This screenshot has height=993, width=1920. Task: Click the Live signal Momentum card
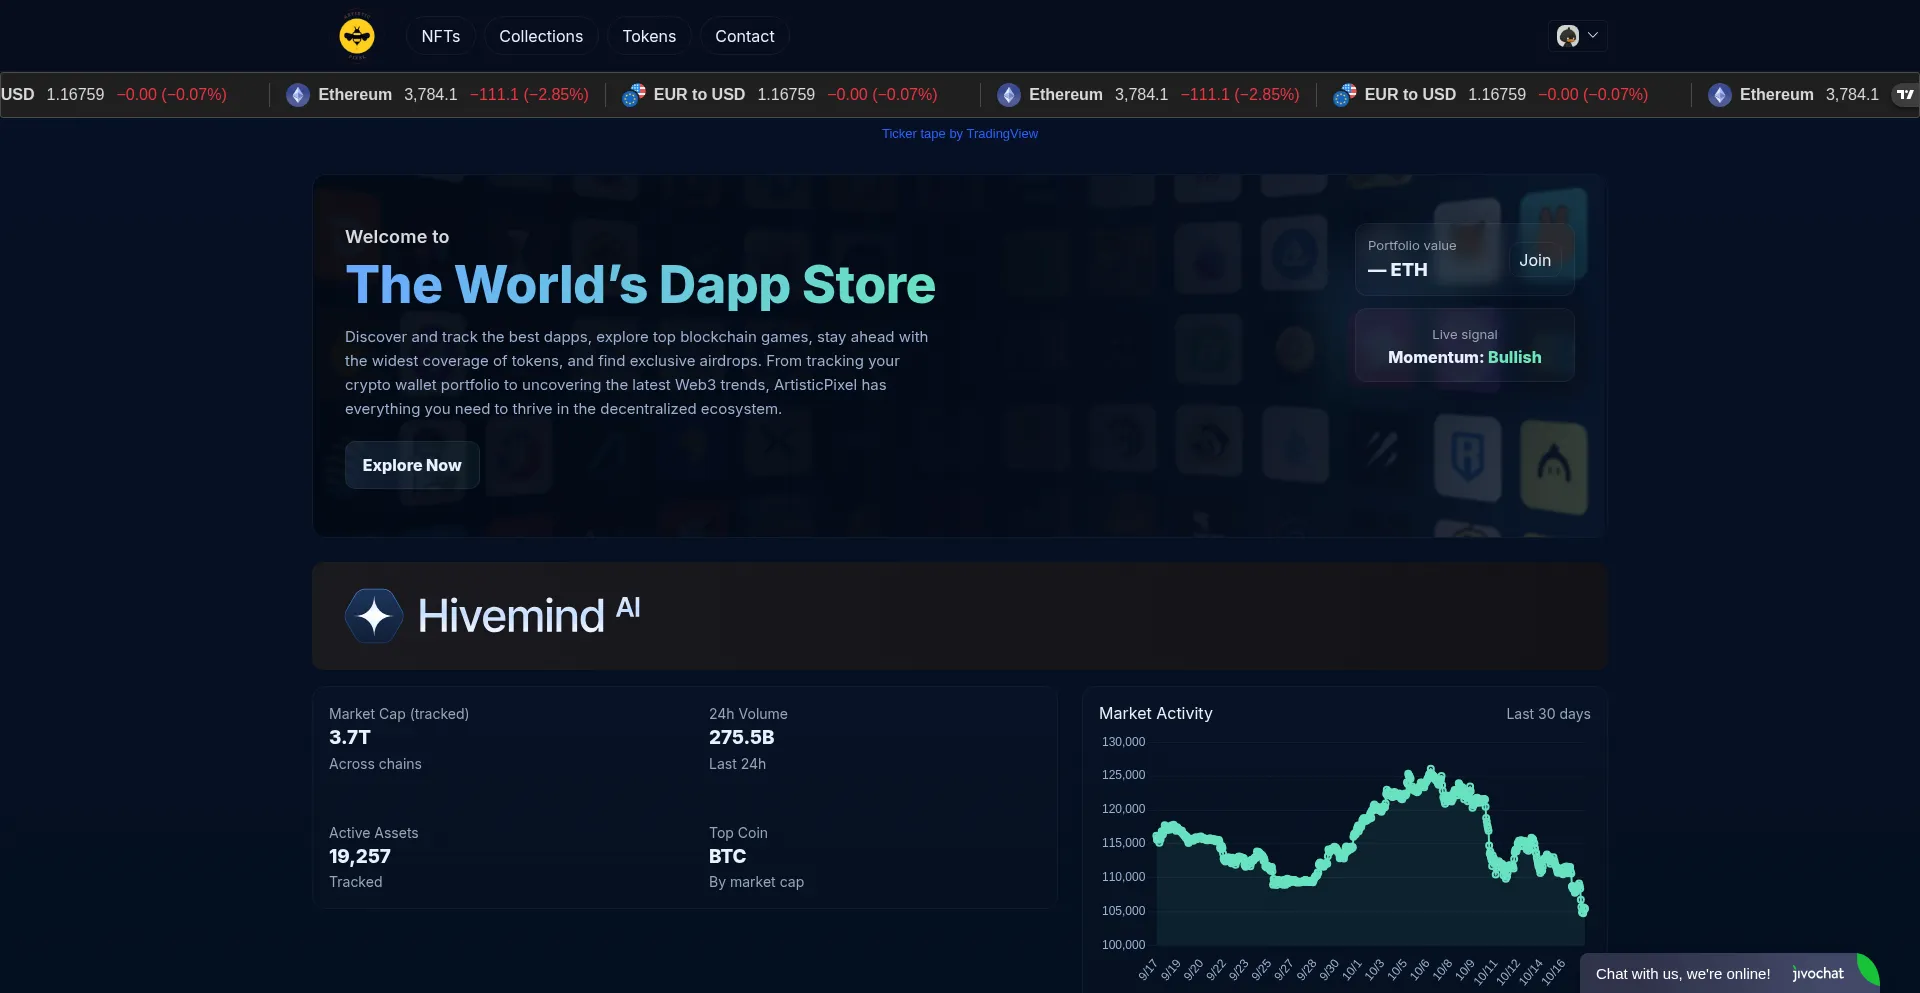point(1465,345)
